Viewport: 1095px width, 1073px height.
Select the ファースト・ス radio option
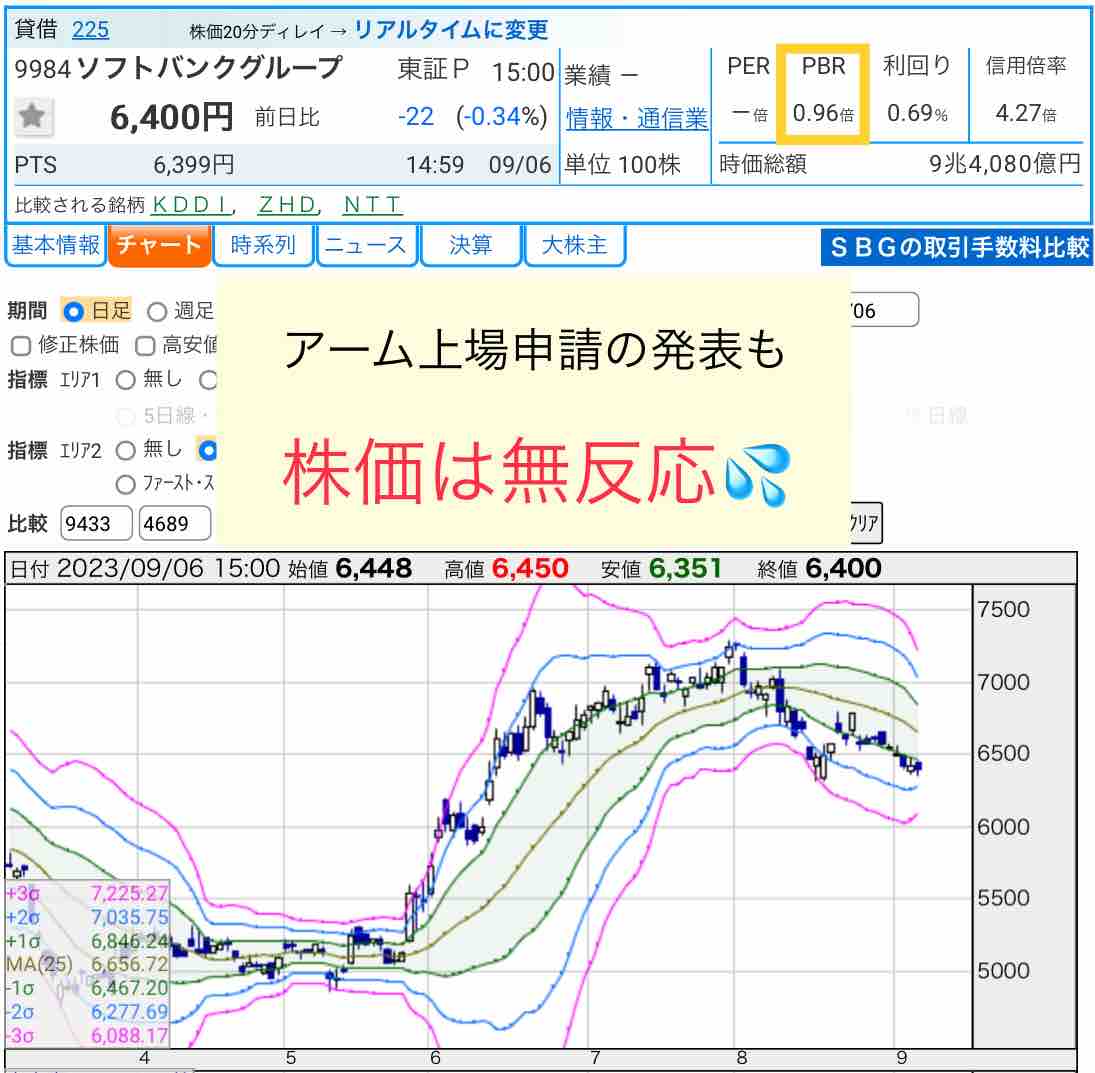[126, 484]
